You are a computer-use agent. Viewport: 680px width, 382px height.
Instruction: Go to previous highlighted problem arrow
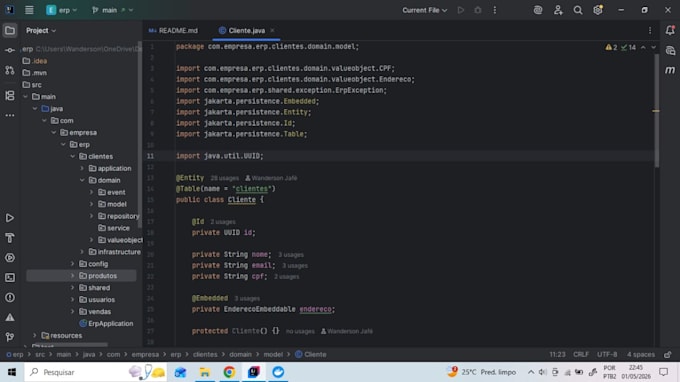tap(643, 47)
